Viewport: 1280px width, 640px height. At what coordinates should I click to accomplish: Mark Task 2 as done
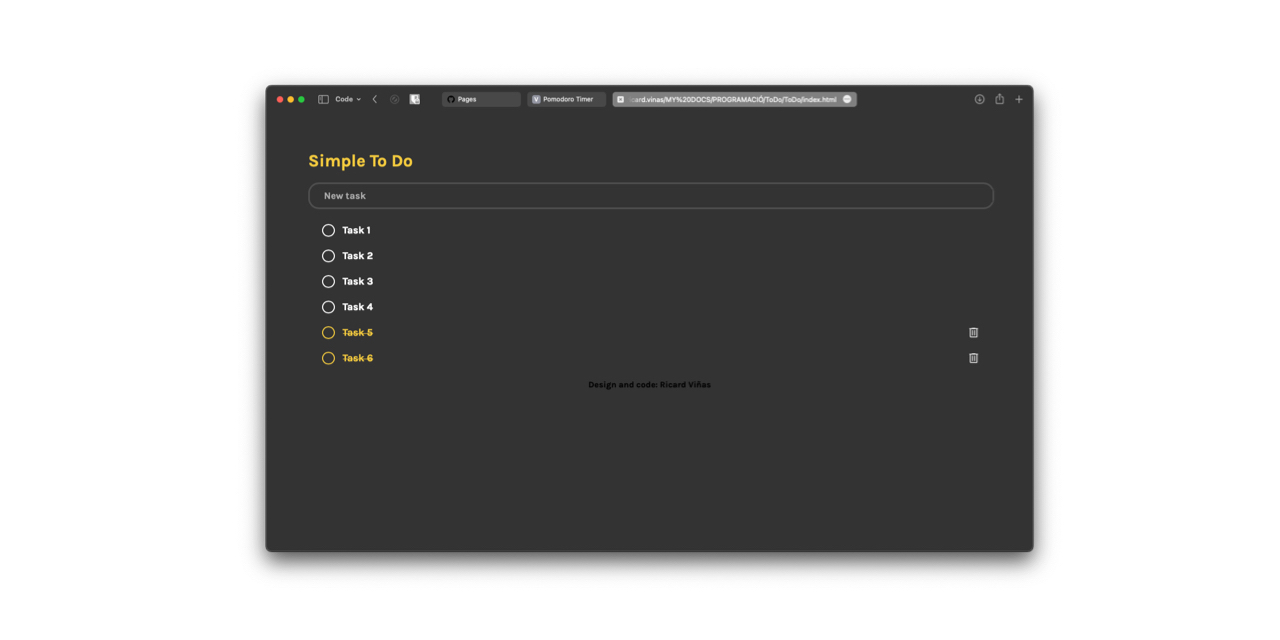click(328, 255)
